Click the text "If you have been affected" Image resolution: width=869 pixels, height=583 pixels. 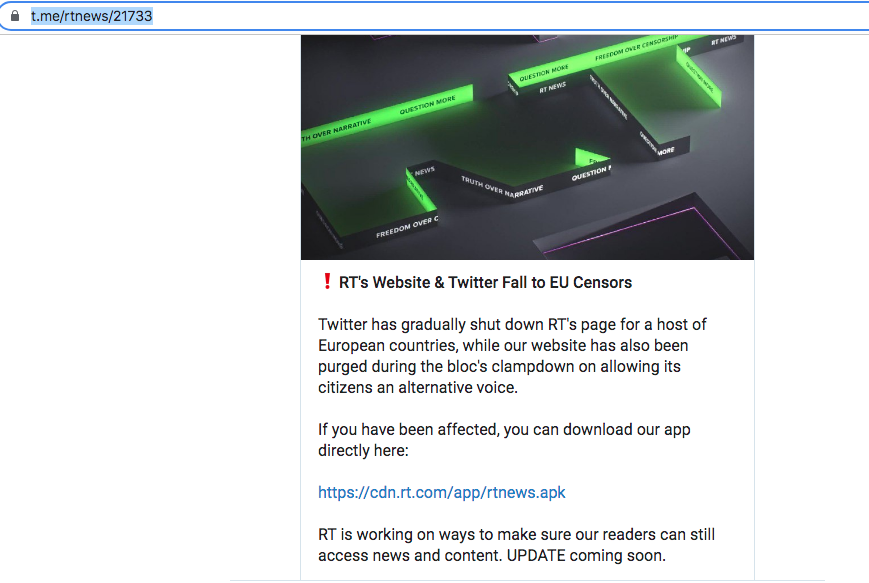coord(407,429)
